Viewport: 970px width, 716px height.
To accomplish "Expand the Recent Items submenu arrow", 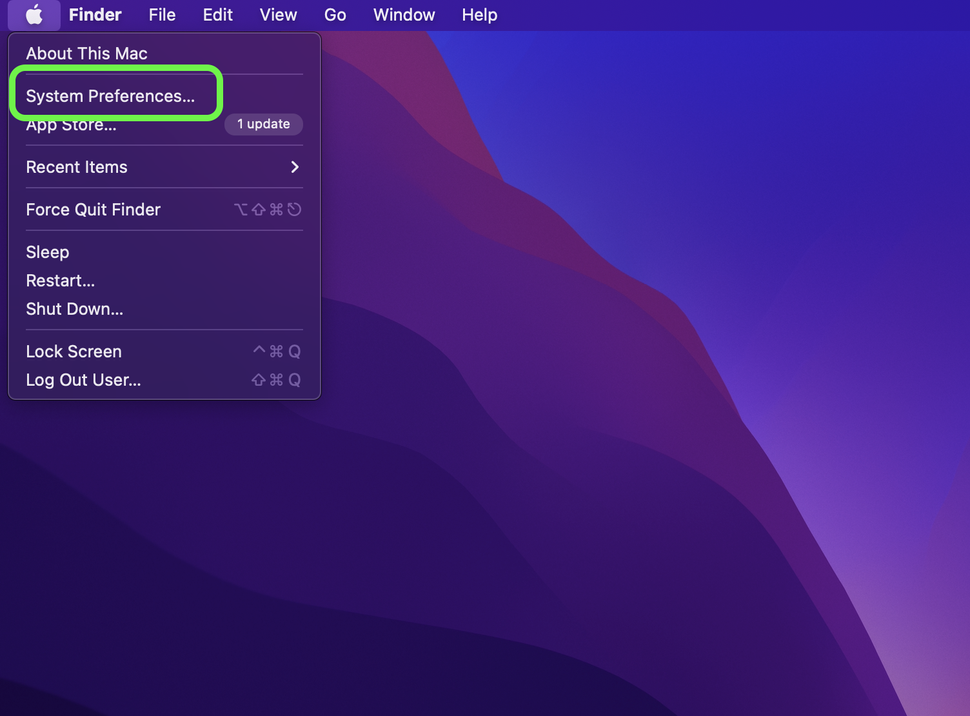I will [x=295, y=167].
